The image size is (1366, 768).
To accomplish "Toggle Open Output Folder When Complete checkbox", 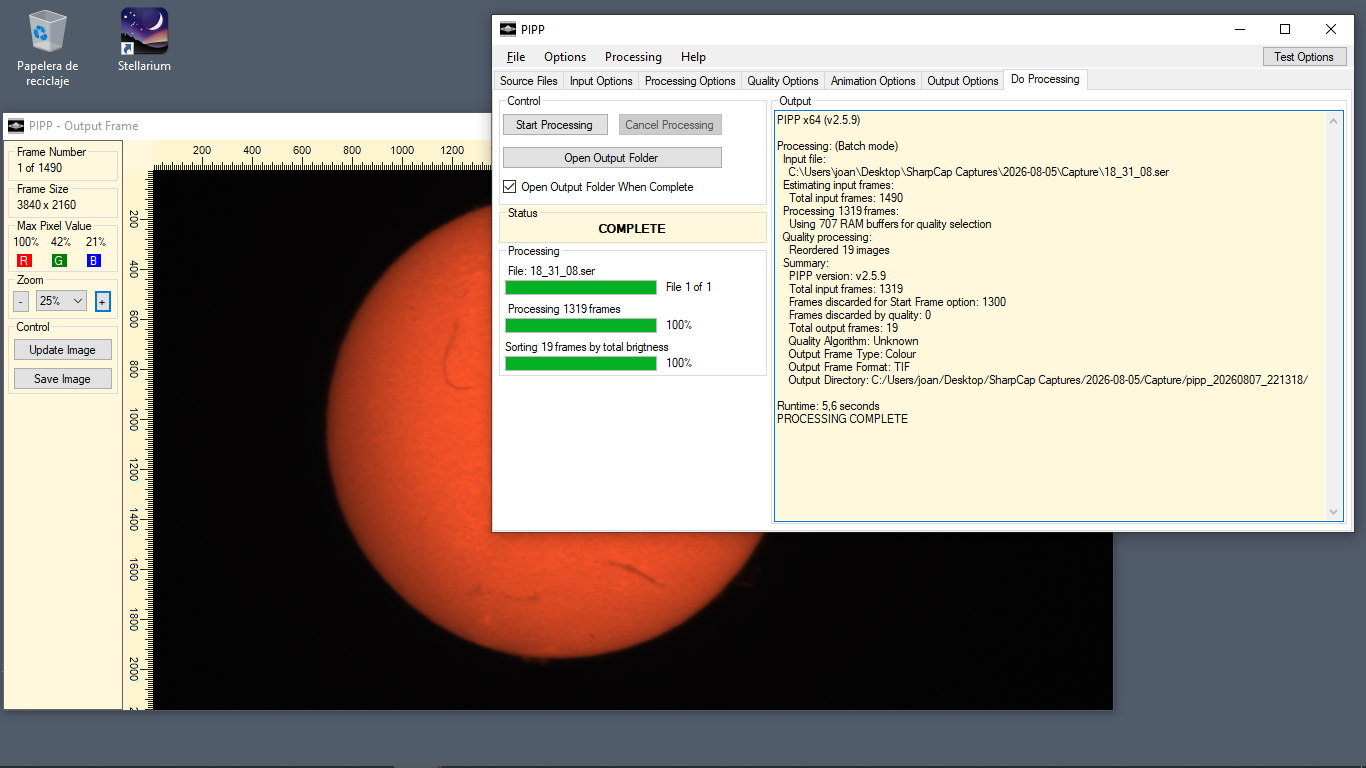I will (x=510, y=187).
